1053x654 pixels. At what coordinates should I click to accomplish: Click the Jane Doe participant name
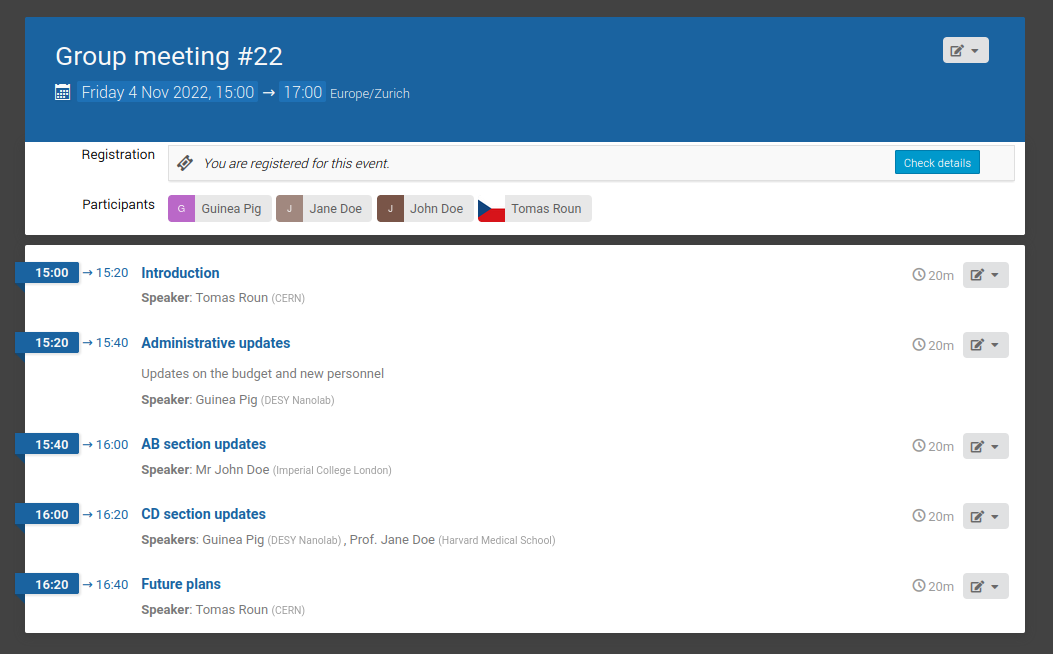pos(335,208)
